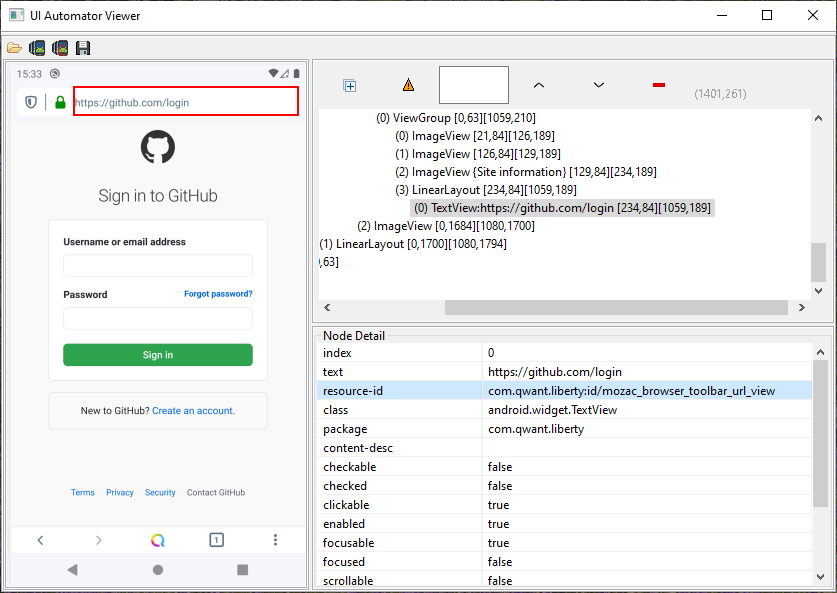This screenshot has height=593, width=837.
Task: Open the Contact GitHub footer link
Action: tap(216, 492)
